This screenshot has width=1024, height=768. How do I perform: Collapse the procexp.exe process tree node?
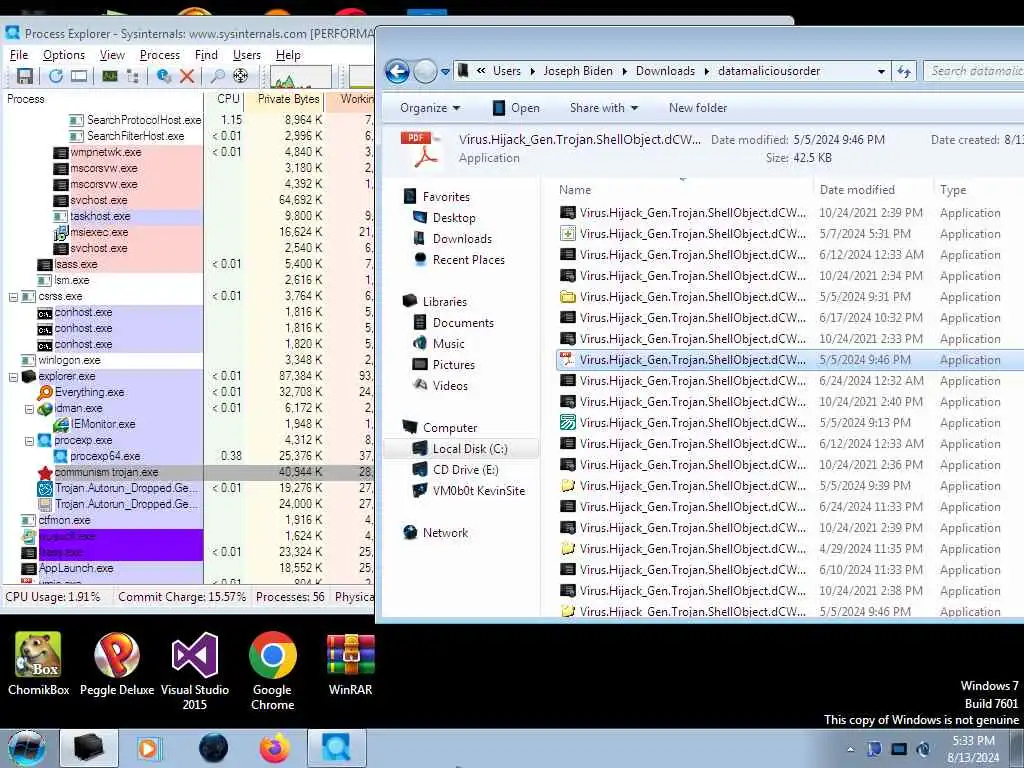[x=29, y=441]
